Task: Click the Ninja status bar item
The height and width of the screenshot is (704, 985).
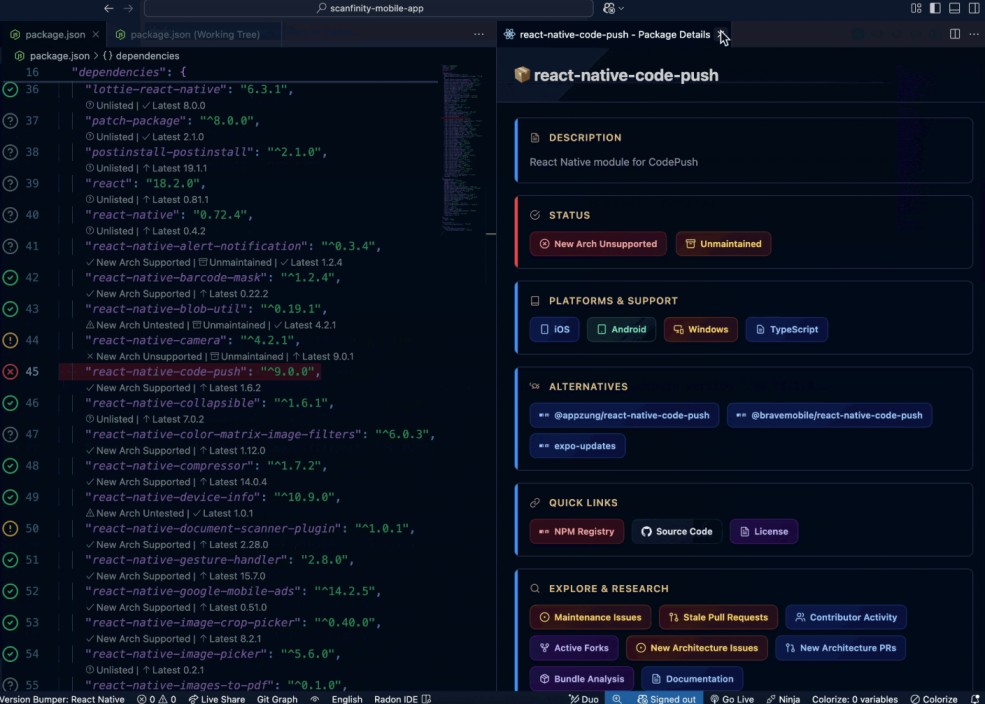Action: coord(783,699)
